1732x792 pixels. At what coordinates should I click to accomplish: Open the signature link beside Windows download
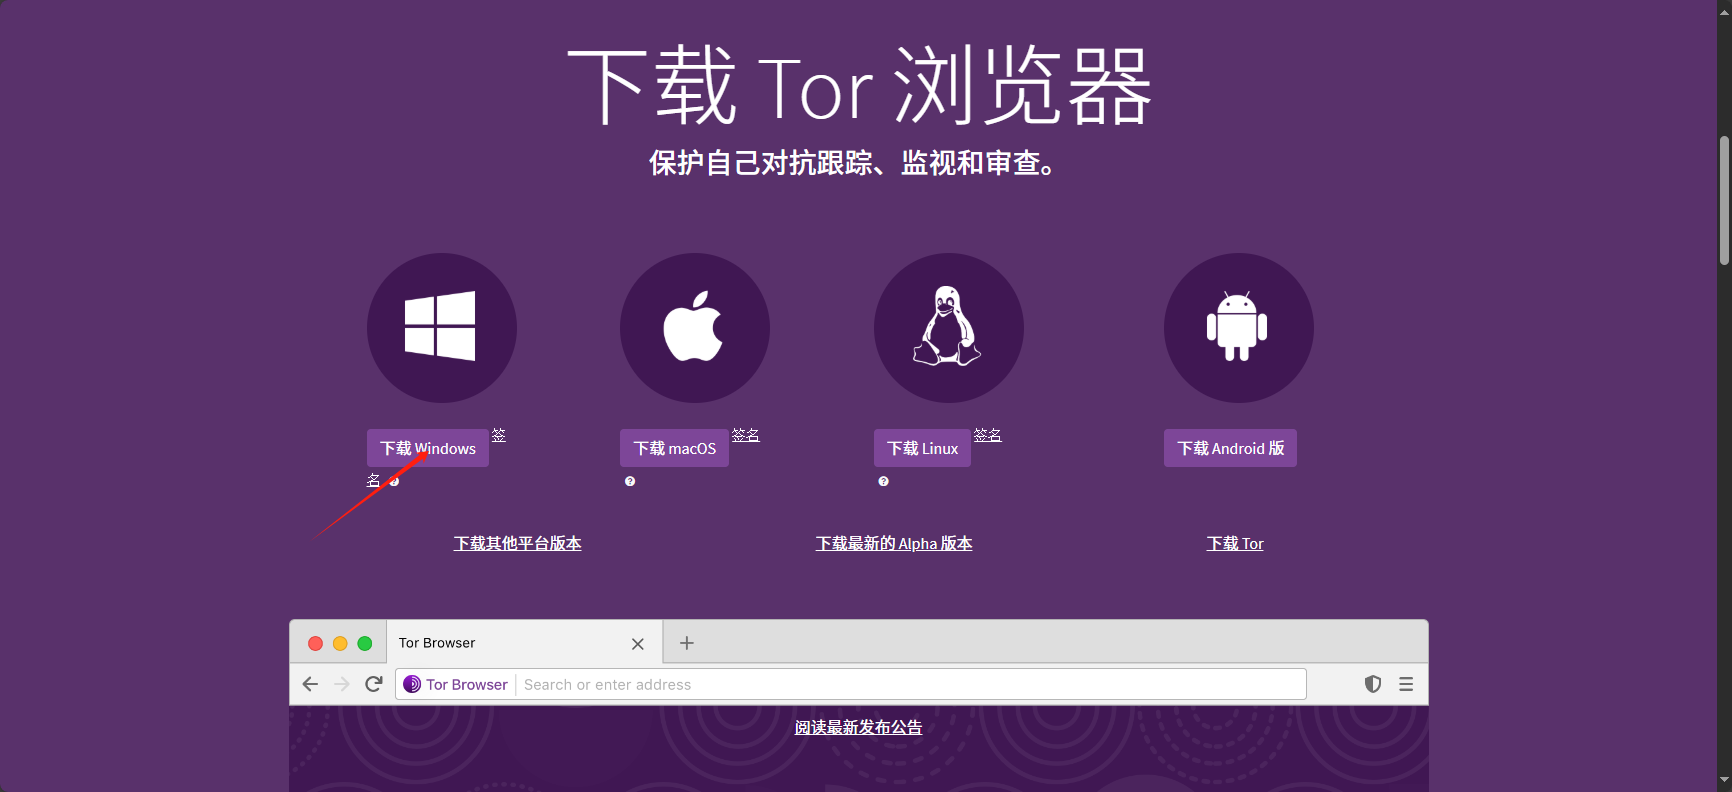pyautogui.click(x=498, y=435)
